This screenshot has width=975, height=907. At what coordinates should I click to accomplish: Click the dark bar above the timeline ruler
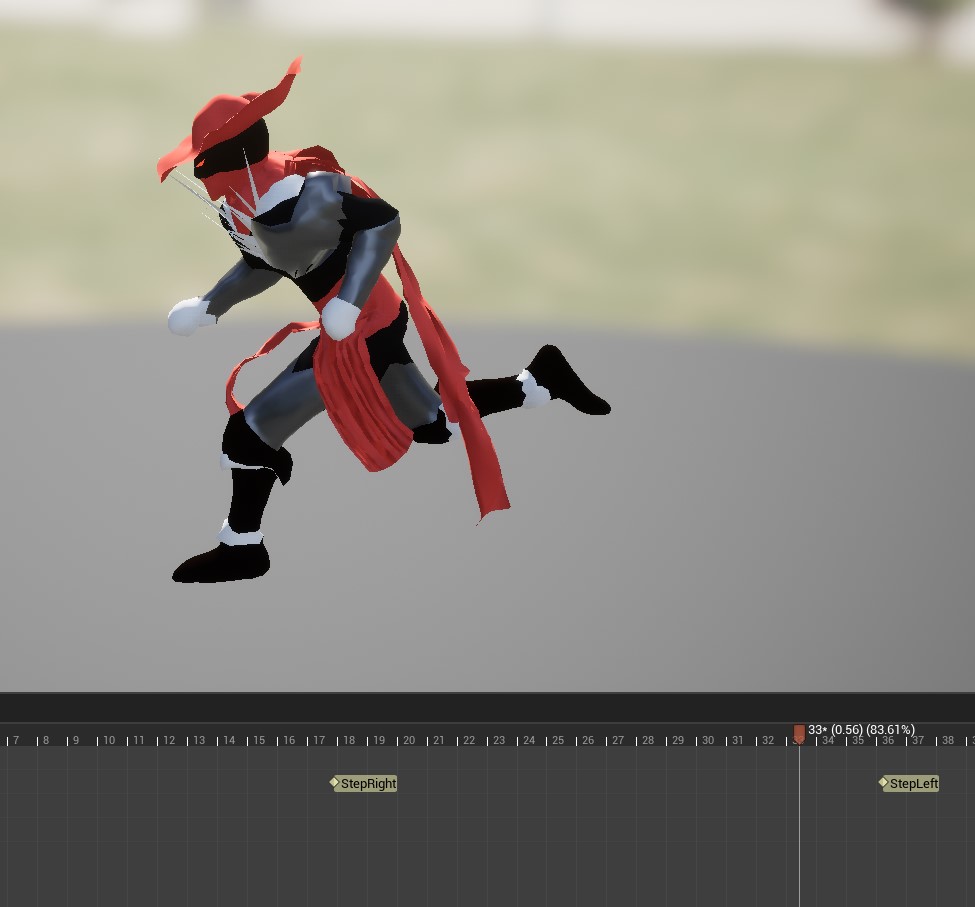[x=487, y=708]
